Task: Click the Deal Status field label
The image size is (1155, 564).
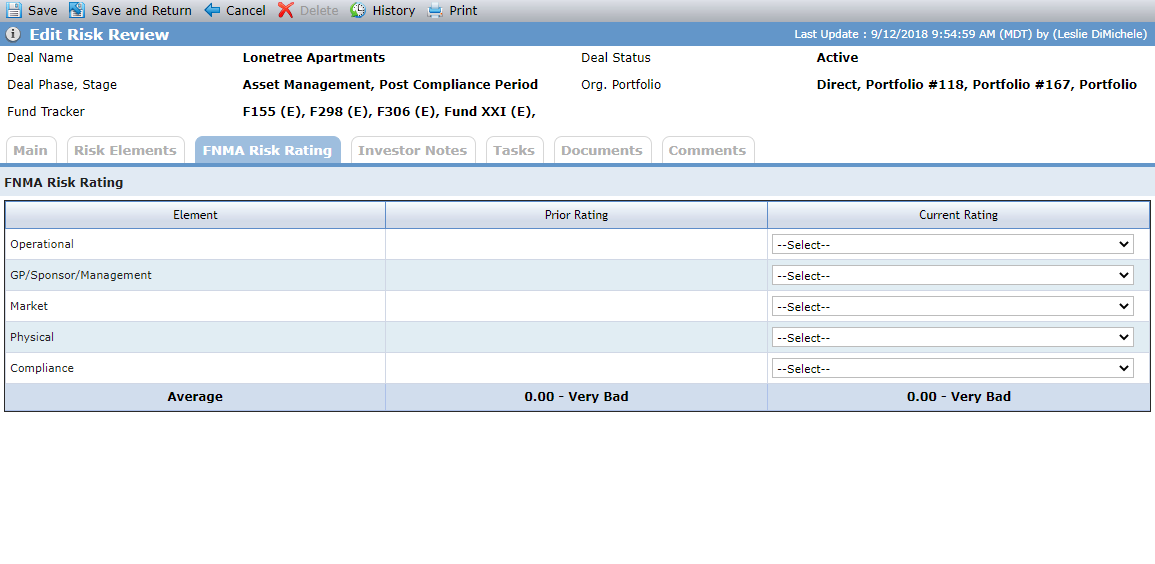Action: (616, 57)
